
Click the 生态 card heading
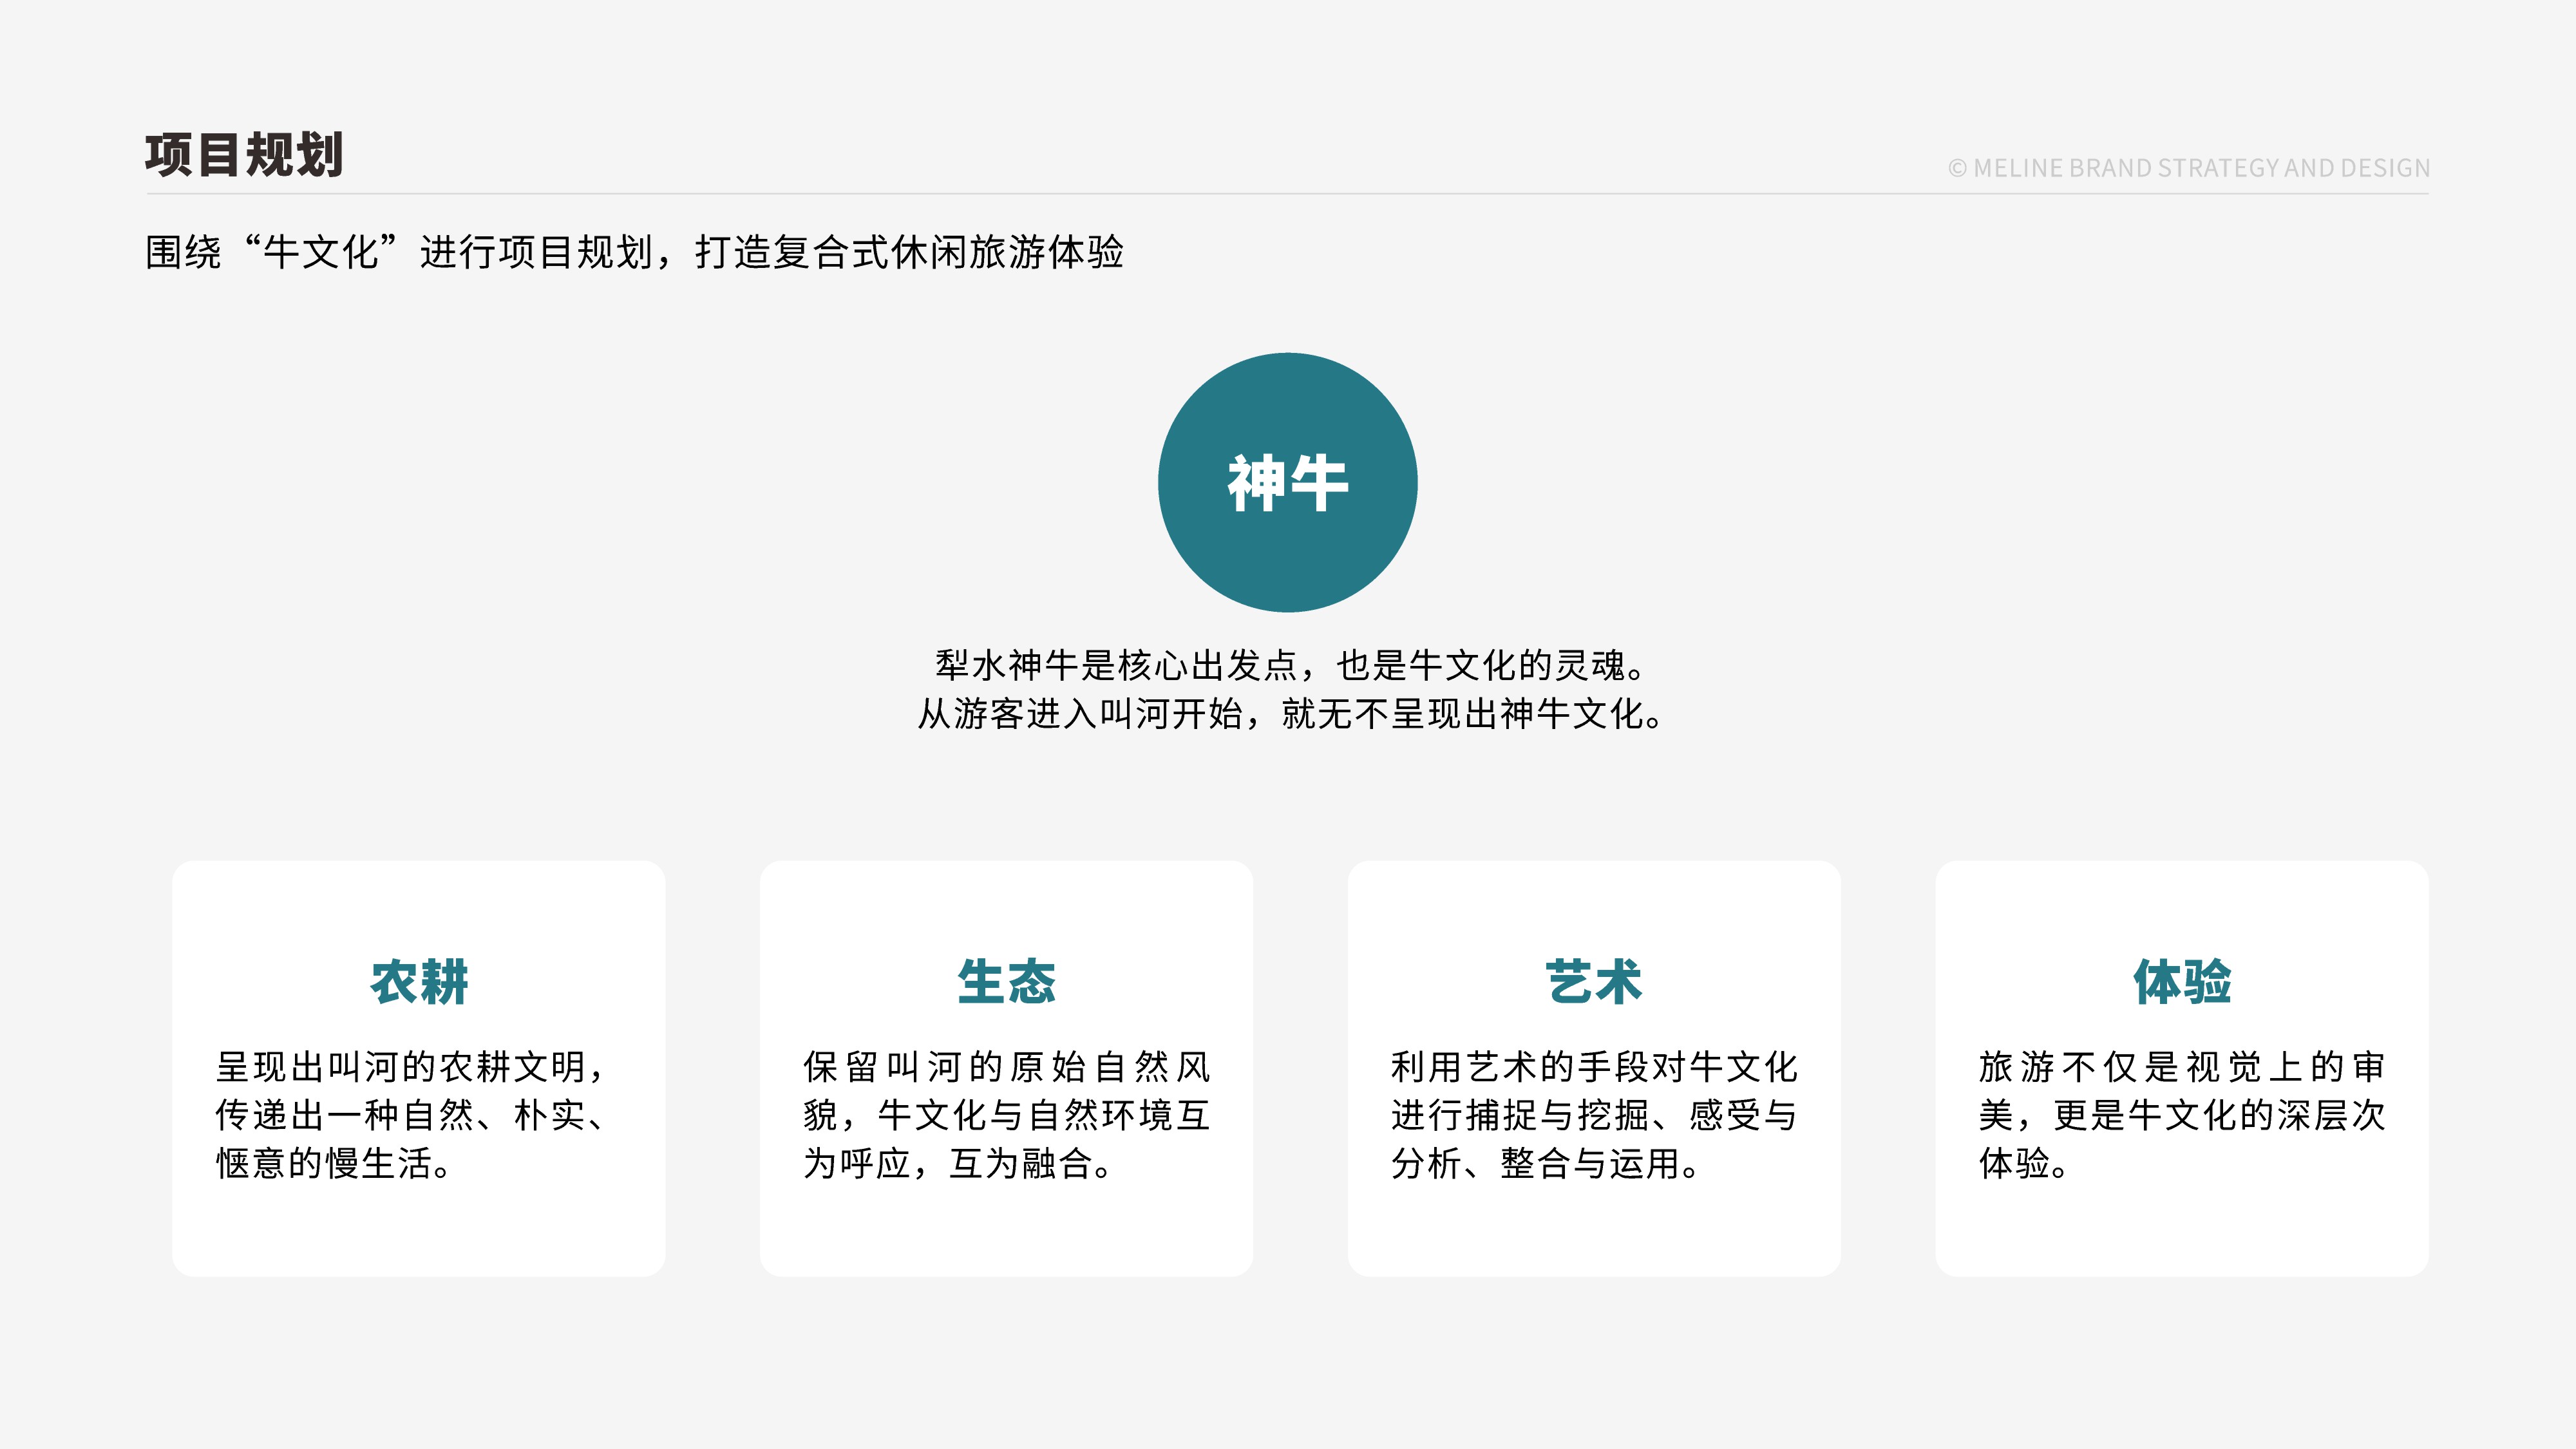[1006, 981]
